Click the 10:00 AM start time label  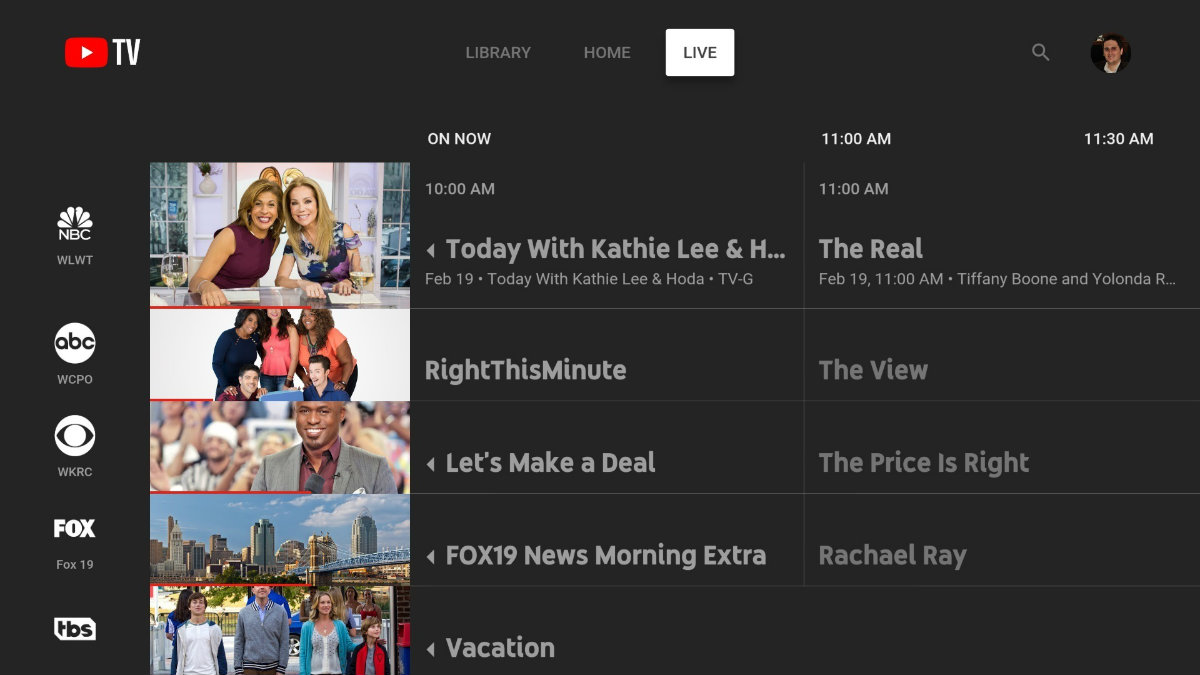tap(460, 189)
